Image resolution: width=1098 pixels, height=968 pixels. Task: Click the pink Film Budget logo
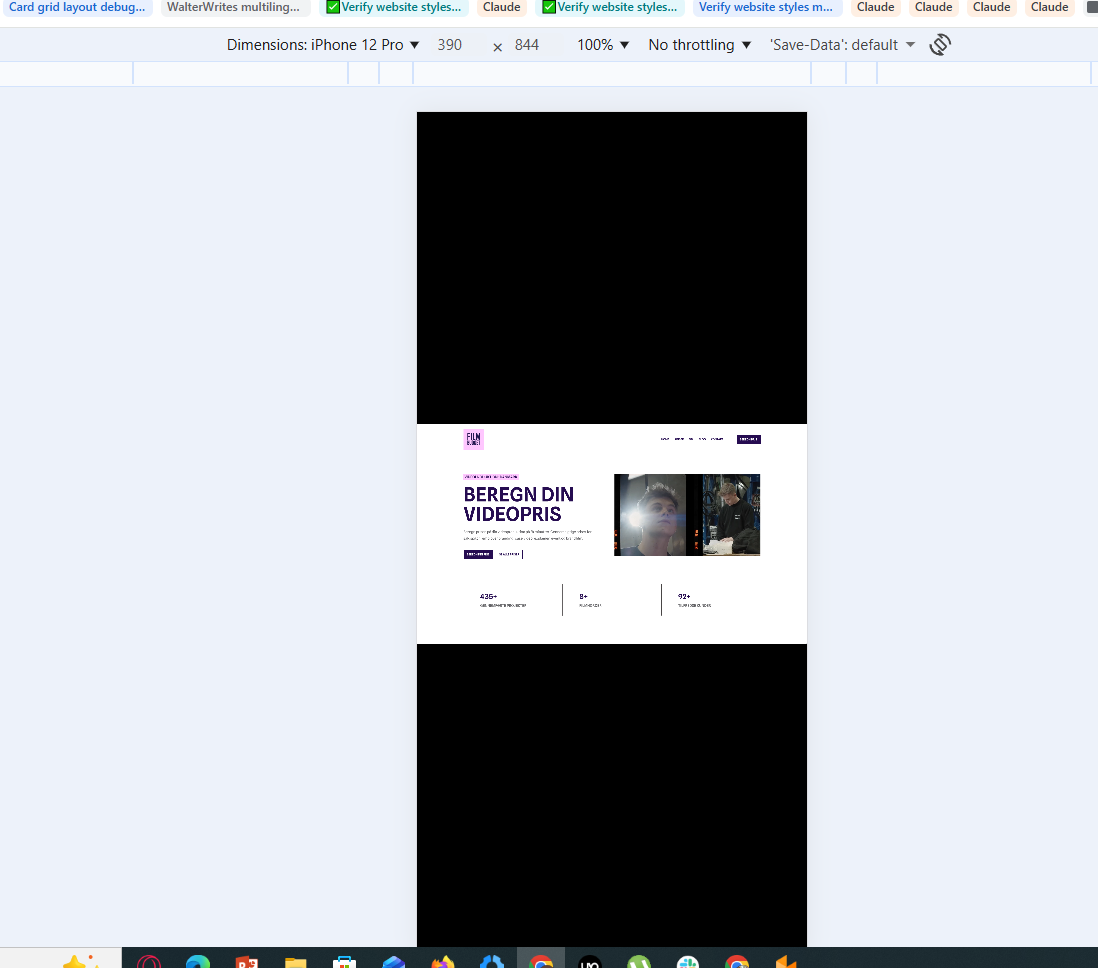pyautogui.click(x=473, y=439)
